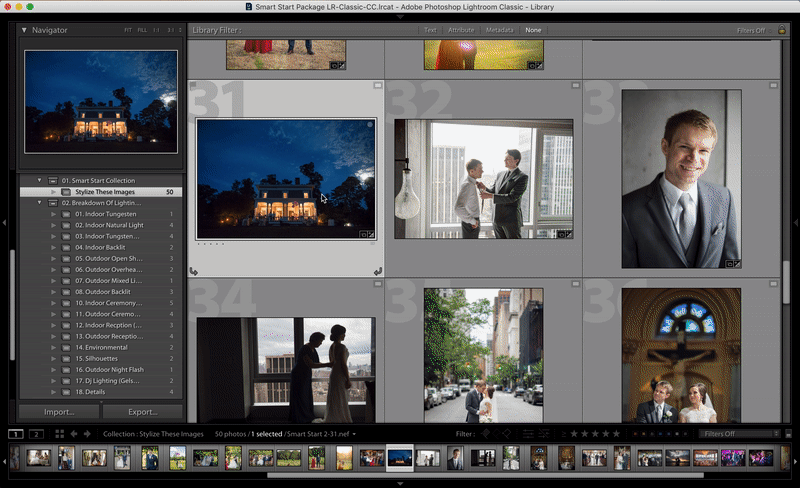This screenshot has width=800, height=488.
Task: Click the Export... button
Action: click(143, 411)
